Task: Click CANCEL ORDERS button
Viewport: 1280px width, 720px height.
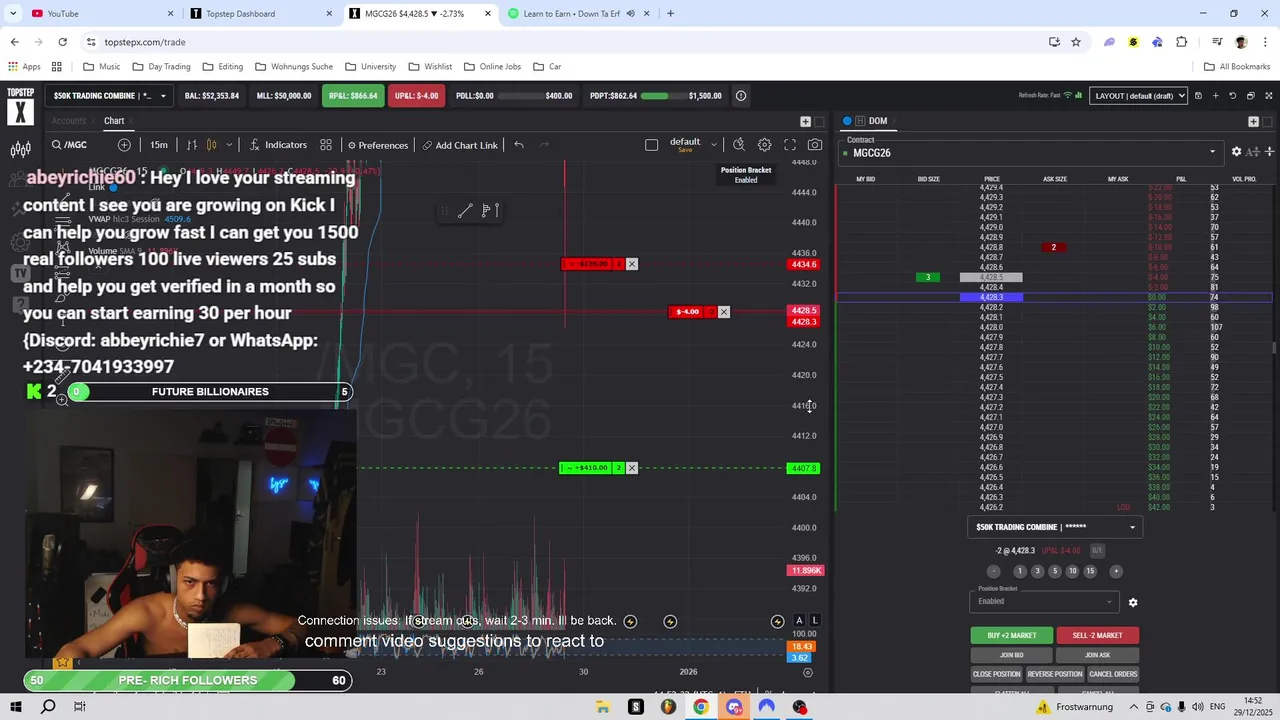Action: 1113,674
